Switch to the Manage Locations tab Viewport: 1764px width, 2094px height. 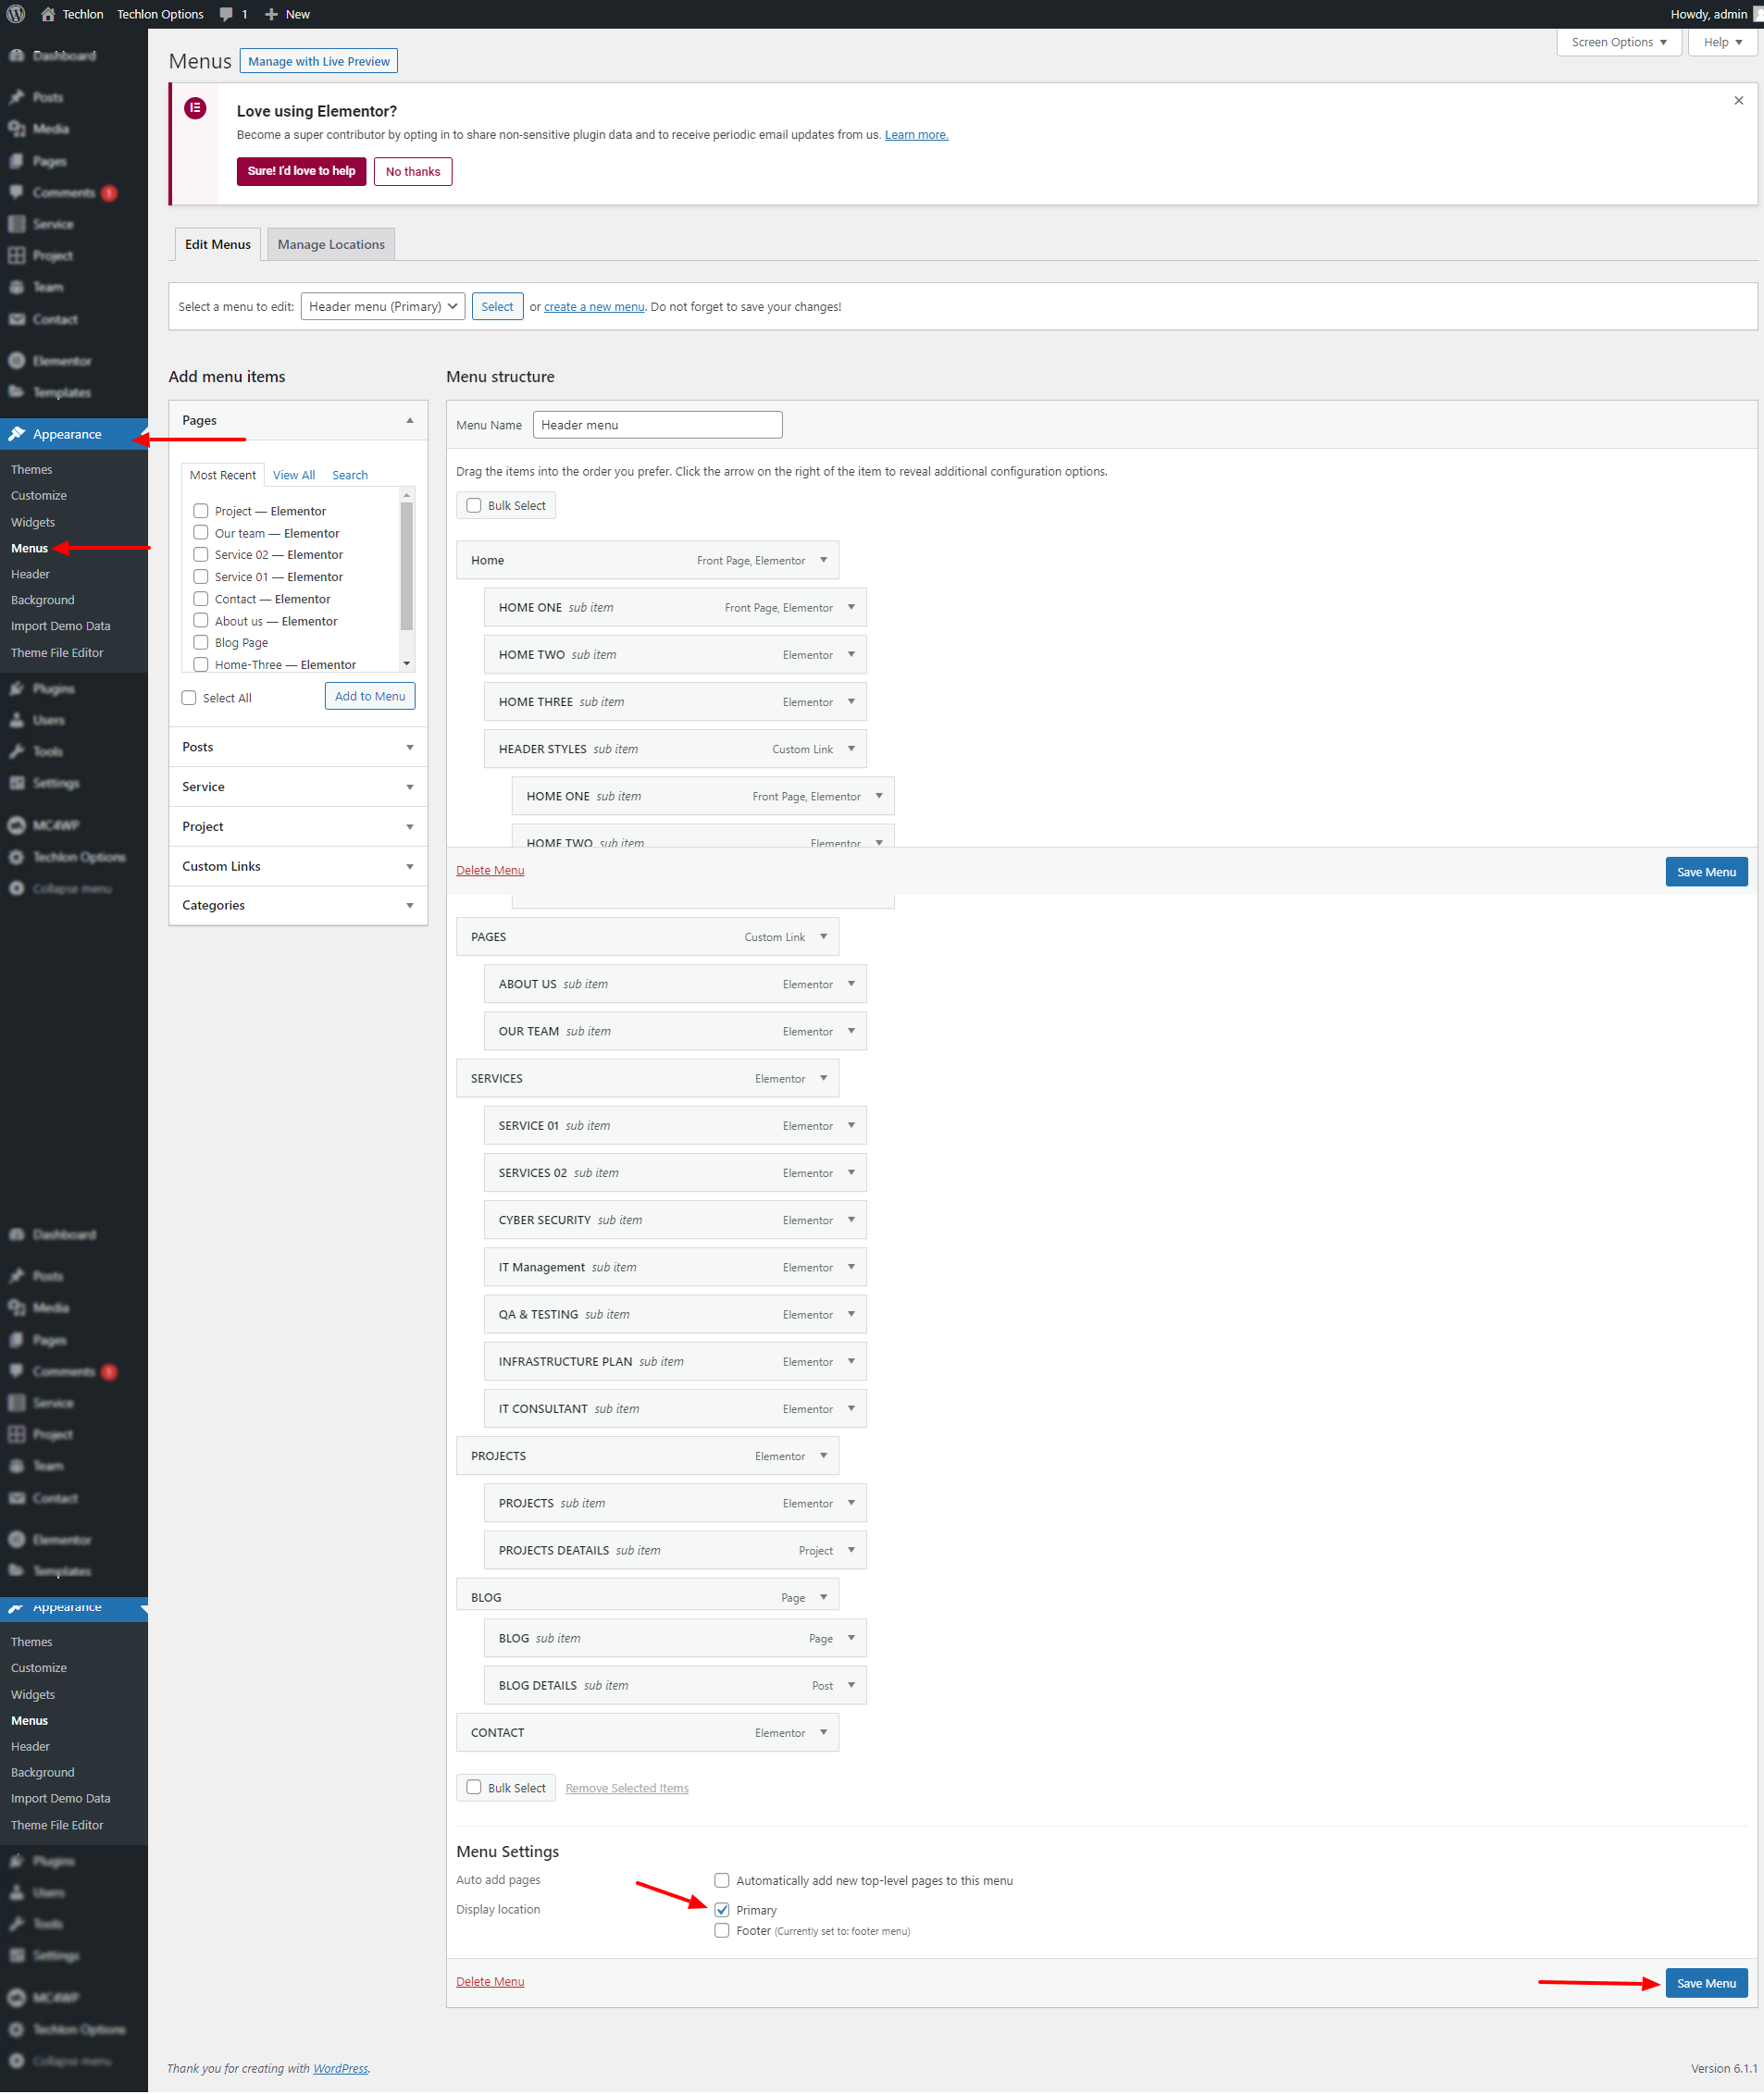point(331,245)
